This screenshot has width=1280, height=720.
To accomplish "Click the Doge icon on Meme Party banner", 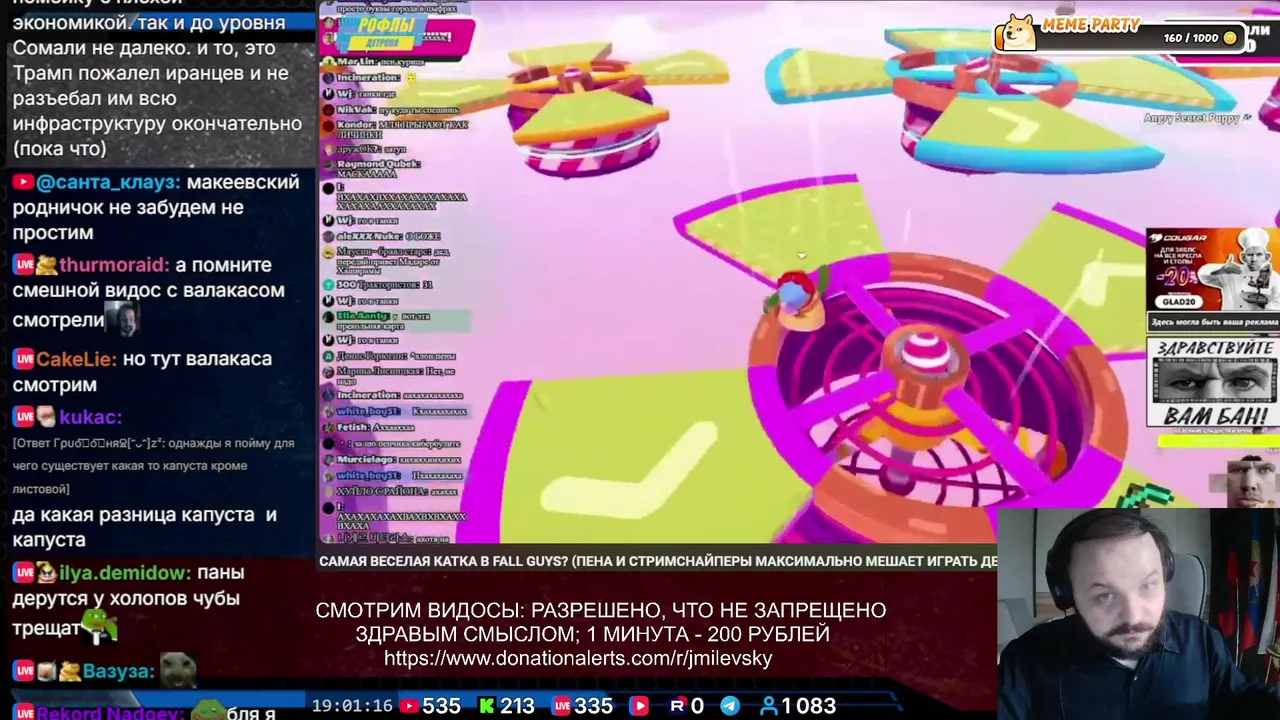I will [1017, 32].
